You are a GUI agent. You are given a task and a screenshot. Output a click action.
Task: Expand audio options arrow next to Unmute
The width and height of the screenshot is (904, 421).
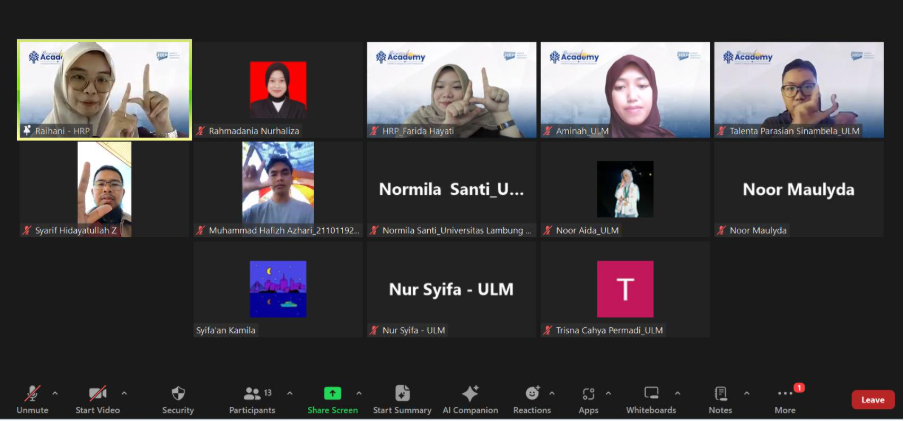click(x=55, y=393)
